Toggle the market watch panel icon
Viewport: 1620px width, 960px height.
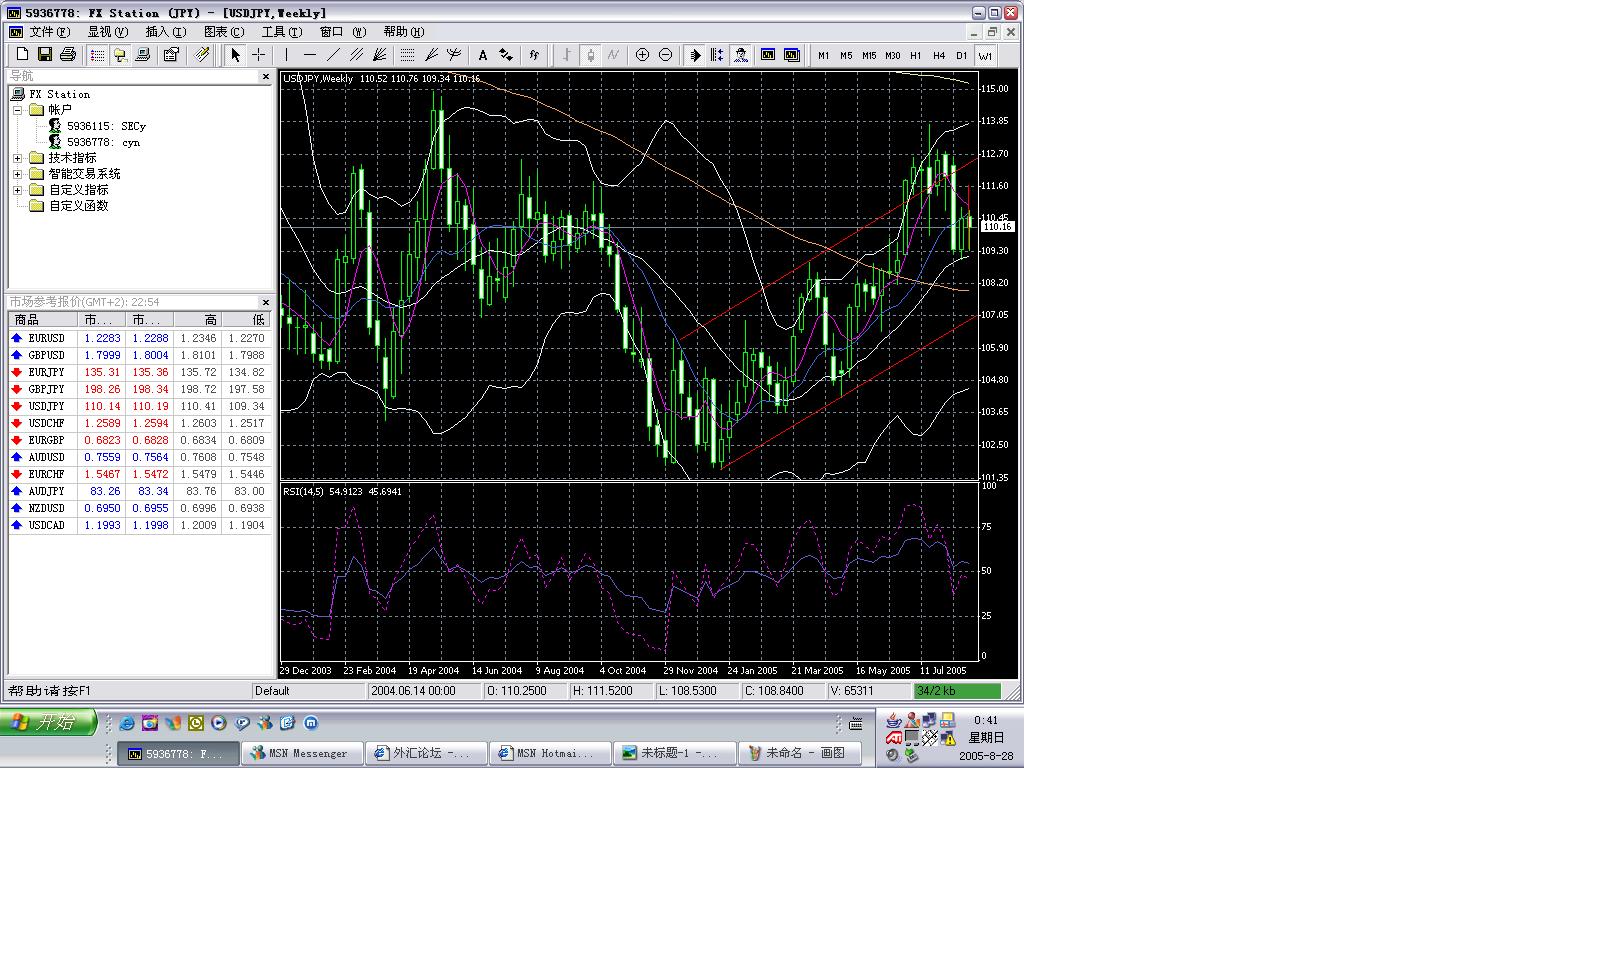point(97,55)
